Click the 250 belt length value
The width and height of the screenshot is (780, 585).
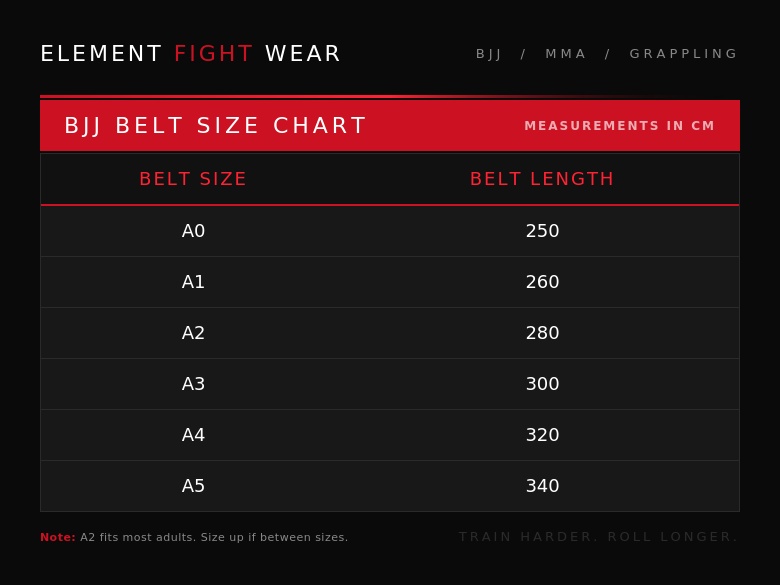542,231
